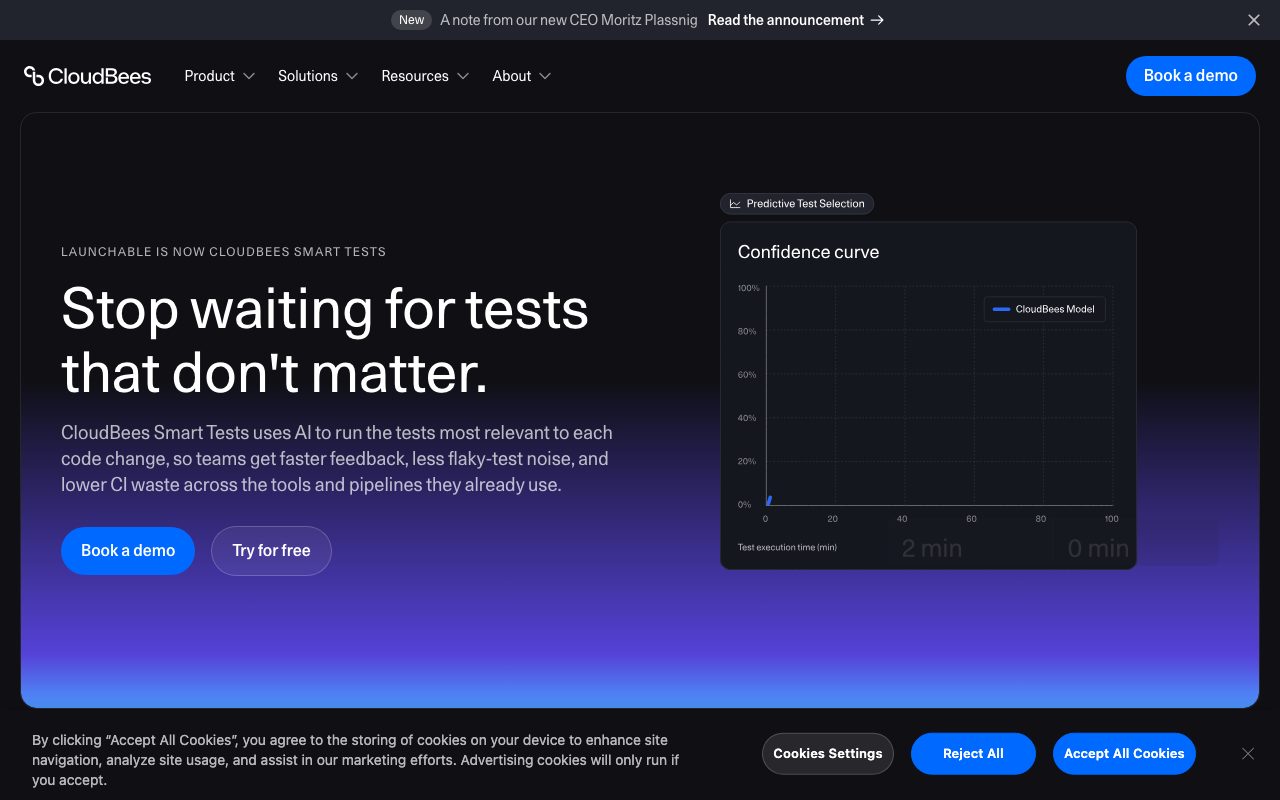Screen dimensions: 1280x800
Task: Click Reject All cookies
Action: click(973, 754)
